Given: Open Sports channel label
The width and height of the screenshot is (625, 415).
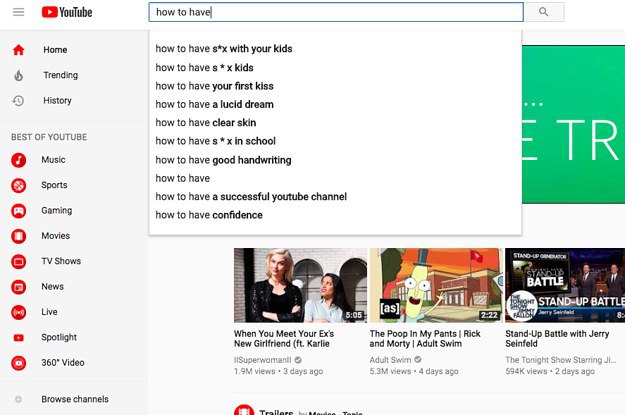Looking at the screenshot, I should [x=54, y=185].
